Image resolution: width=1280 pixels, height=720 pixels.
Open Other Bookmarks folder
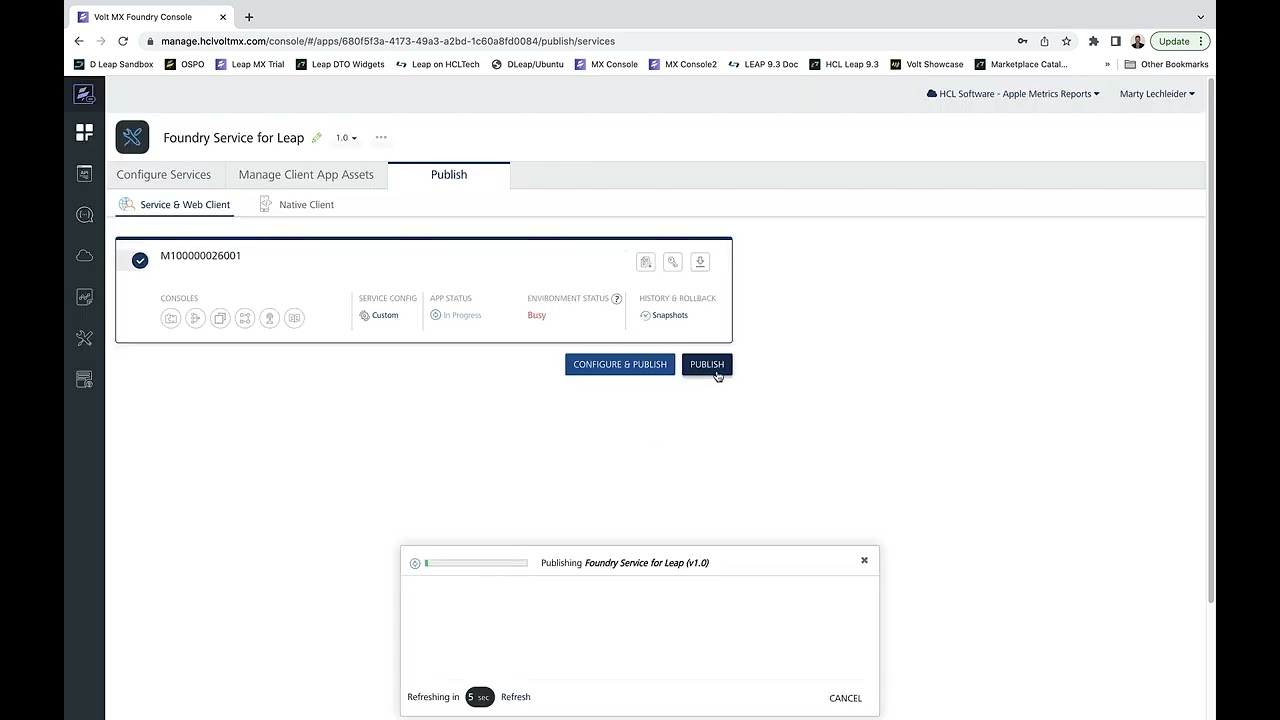(x=1167, y=64)
